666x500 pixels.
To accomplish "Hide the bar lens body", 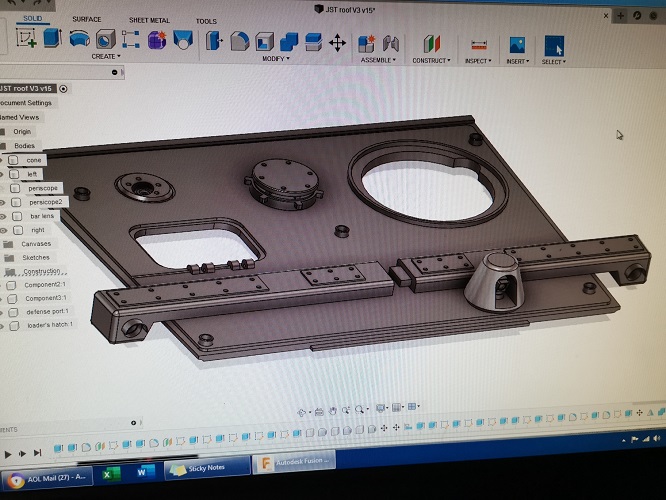I will pos(4,216).
